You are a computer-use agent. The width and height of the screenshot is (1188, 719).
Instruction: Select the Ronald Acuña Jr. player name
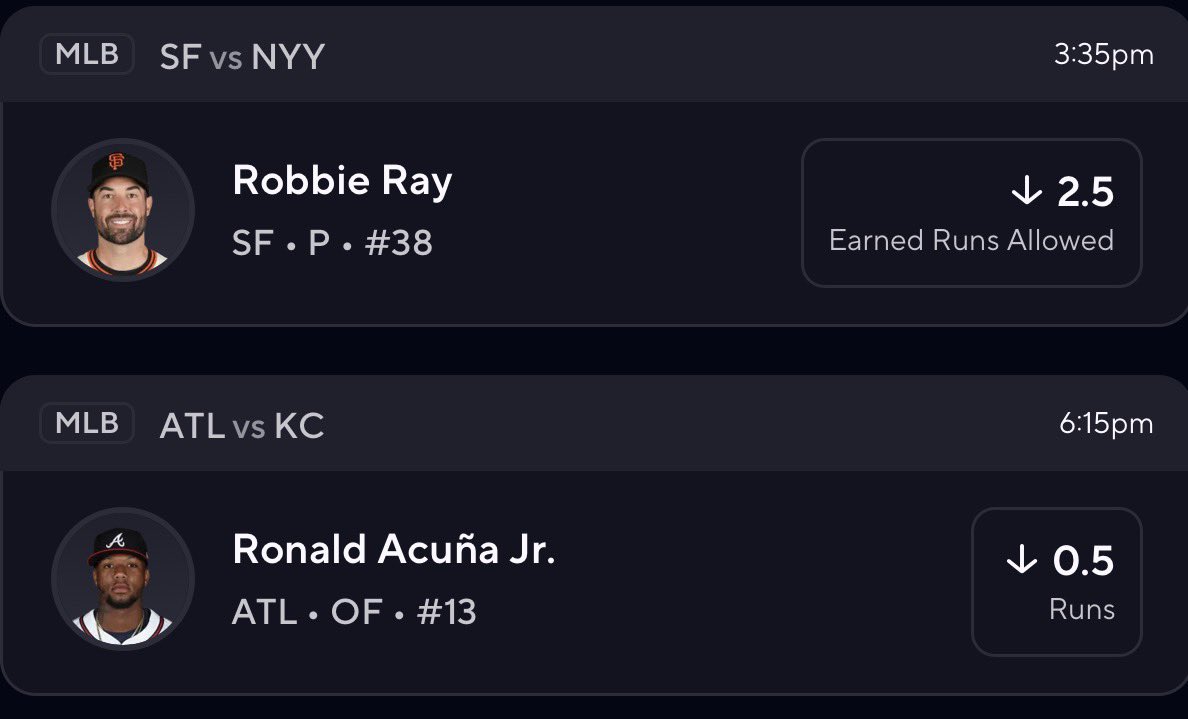coord(394,550)
